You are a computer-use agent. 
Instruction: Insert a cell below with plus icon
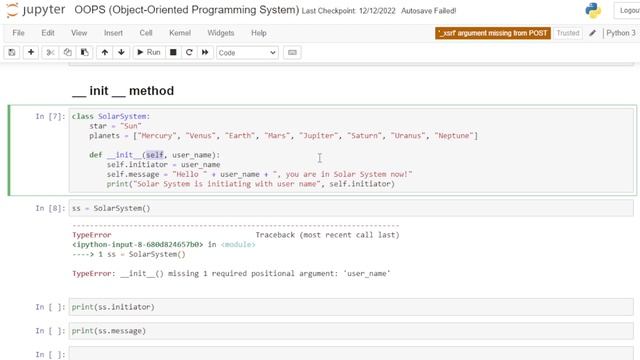31,52
